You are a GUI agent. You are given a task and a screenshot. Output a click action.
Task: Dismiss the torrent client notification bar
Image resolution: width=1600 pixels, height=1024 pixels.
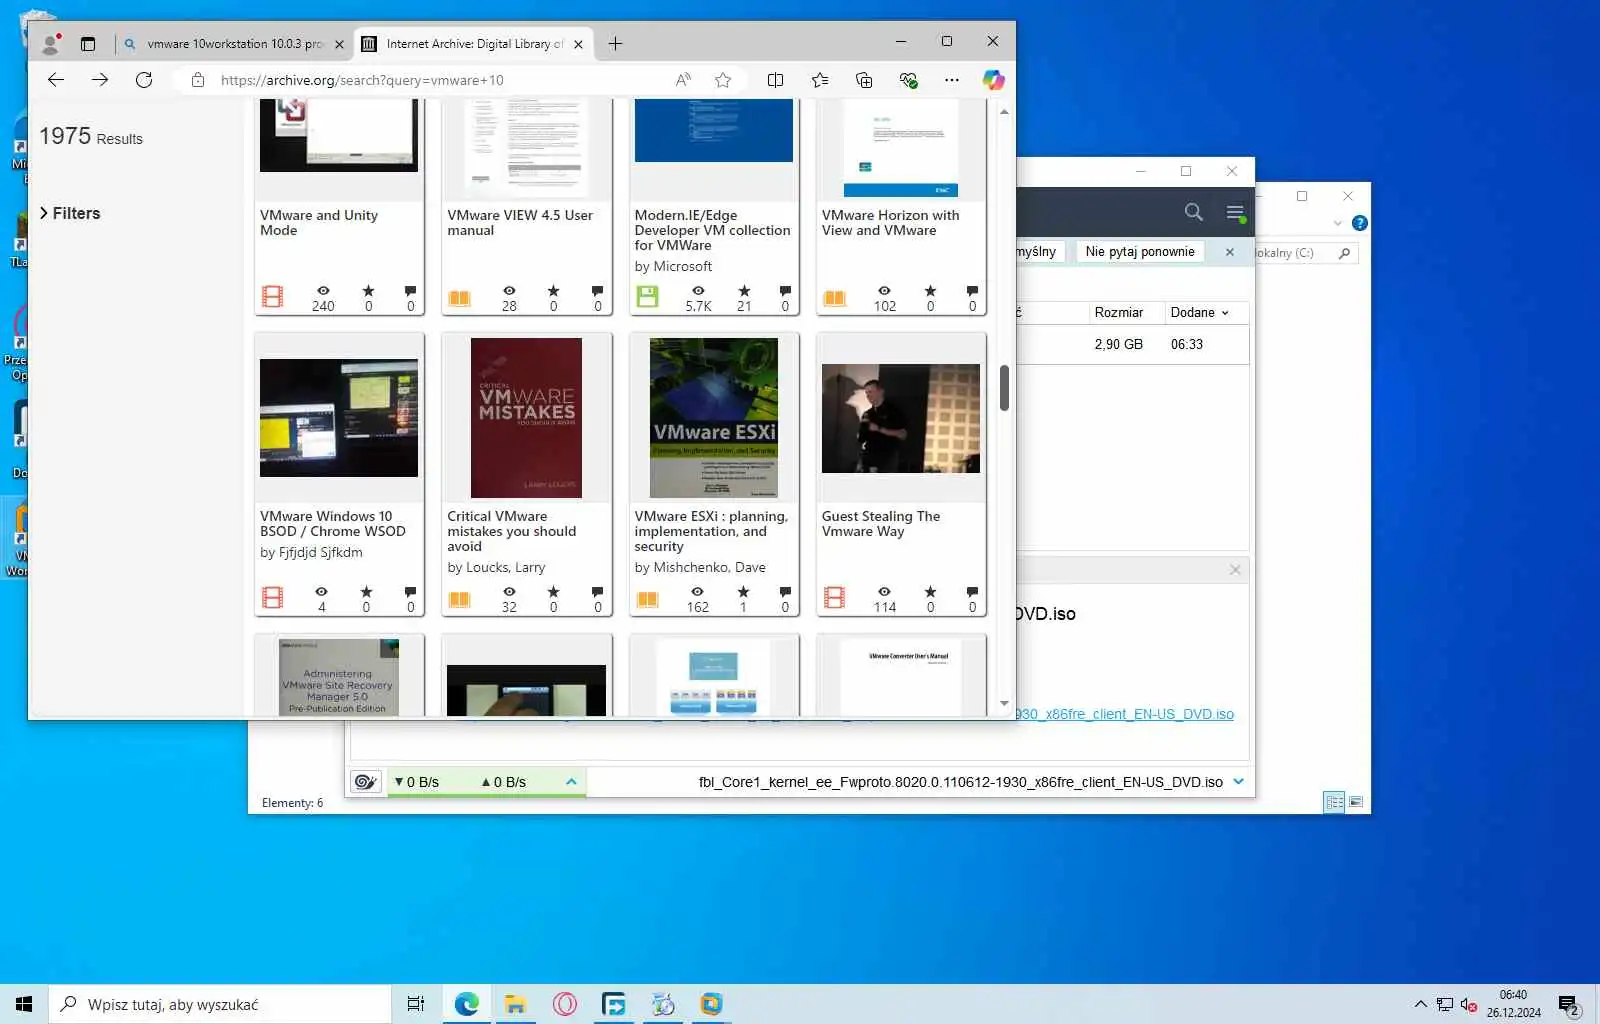(1230, 252)
